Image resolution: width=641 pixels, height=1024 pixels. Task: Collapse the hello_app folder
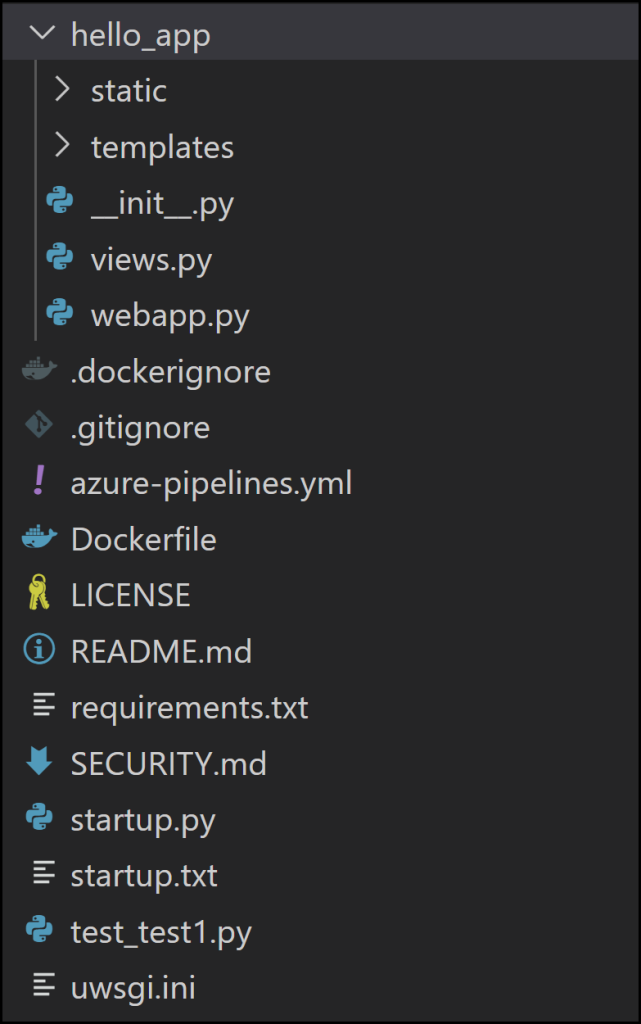pyautogui.click(x=40, y=33)
